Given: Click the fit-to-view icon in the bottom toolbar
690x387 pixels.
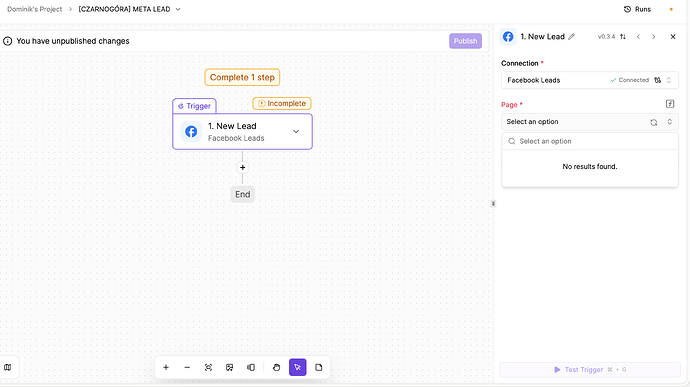Looking at the screenshot, I should click(208, 367).
